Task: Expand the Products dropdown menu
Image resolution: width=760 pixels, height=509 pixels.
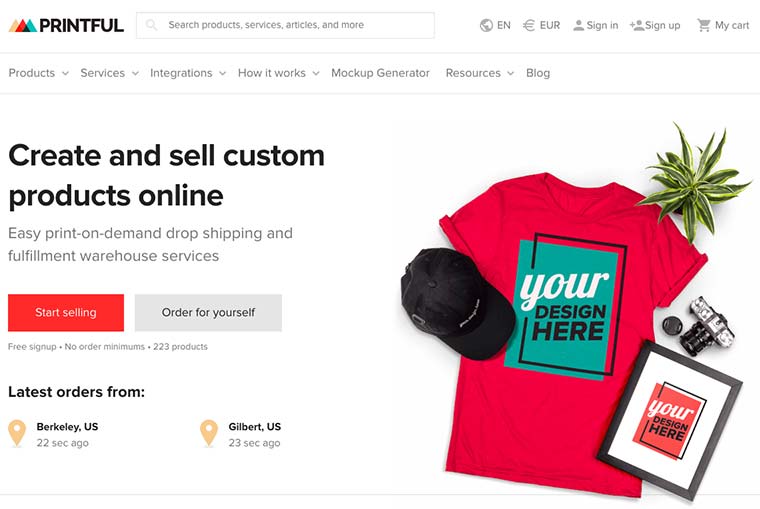Action: coord(38,73)
